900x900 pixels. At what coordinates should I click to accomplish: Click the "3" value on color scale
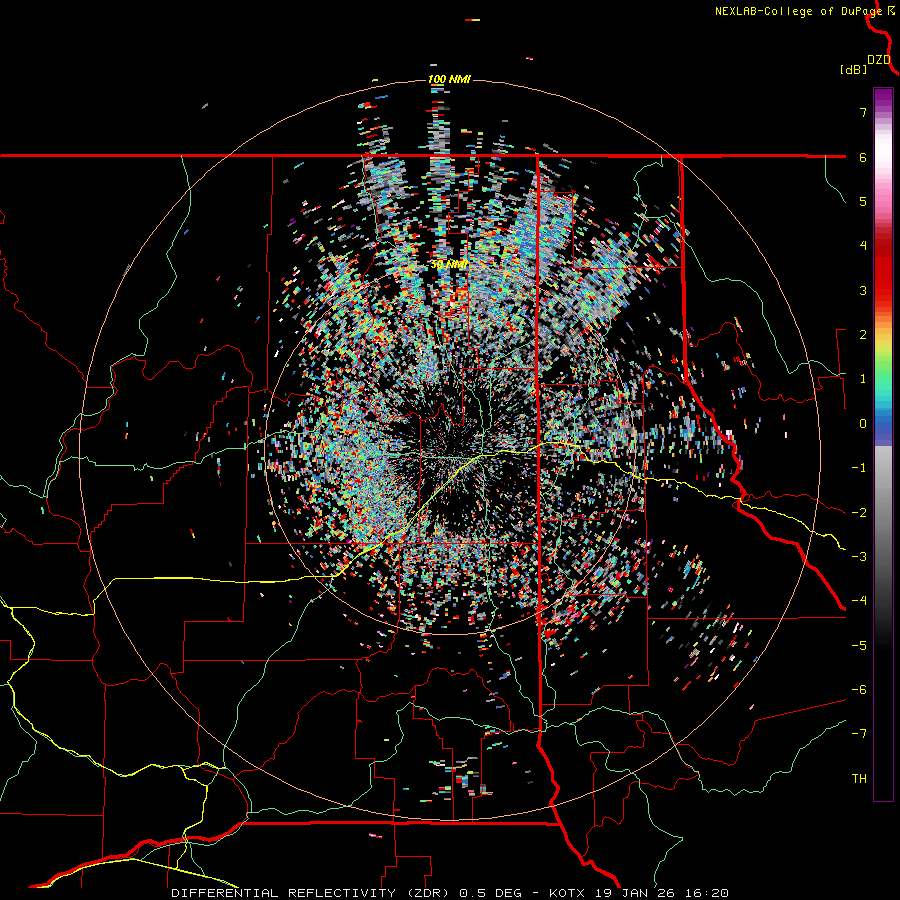tap(863, 290)
